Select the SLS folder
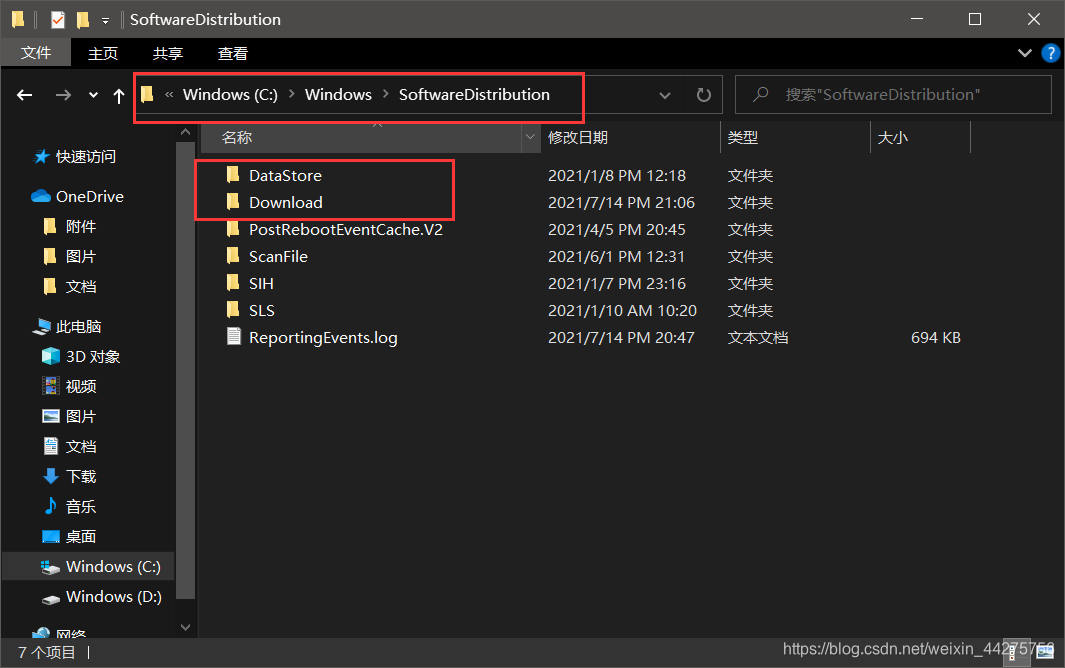This screenshot has height=668, width=1065. 261,311
